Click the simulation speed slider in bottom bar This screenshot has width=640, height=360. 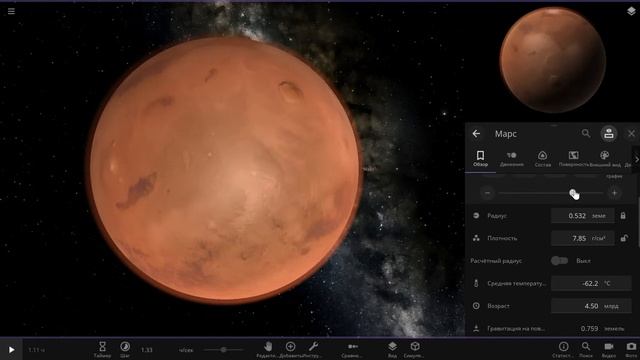pos(223,350)
